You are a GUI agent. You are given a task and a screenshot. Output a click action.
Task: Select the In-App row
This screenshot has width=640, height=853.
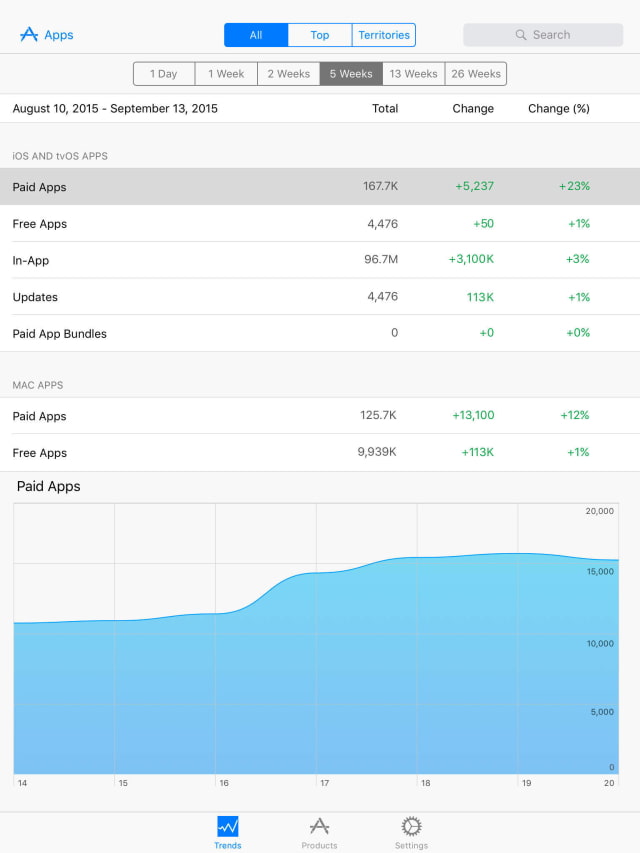click(320, 260)
